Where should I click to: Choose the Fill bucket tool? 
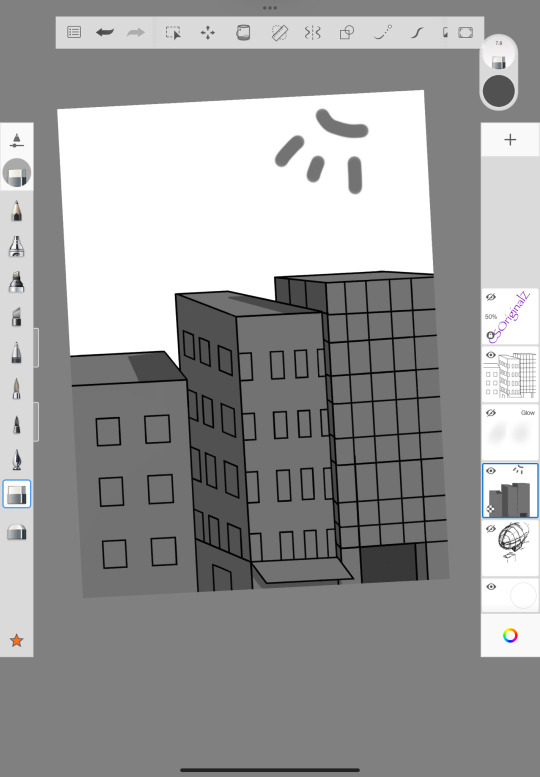pos(243,33)
